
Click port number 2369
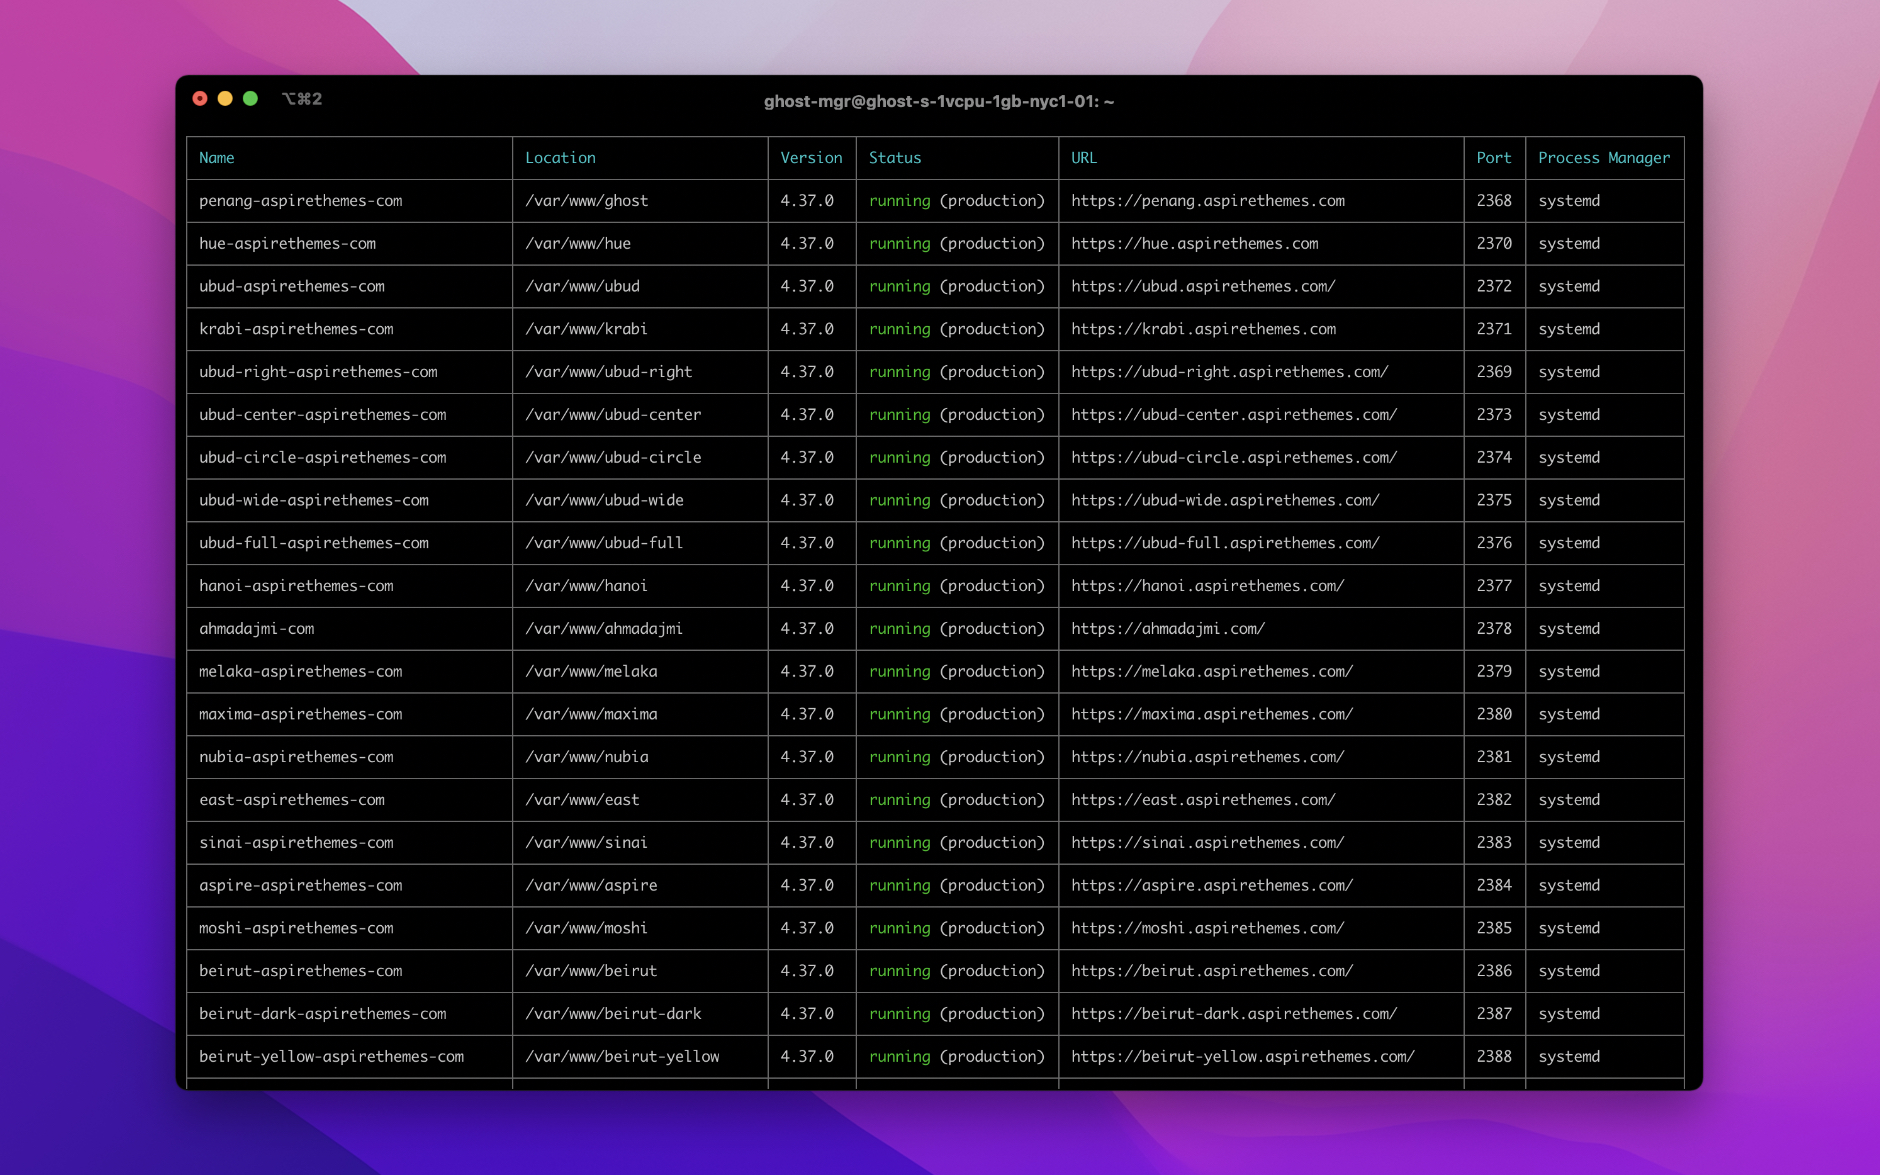point(1494,372)
